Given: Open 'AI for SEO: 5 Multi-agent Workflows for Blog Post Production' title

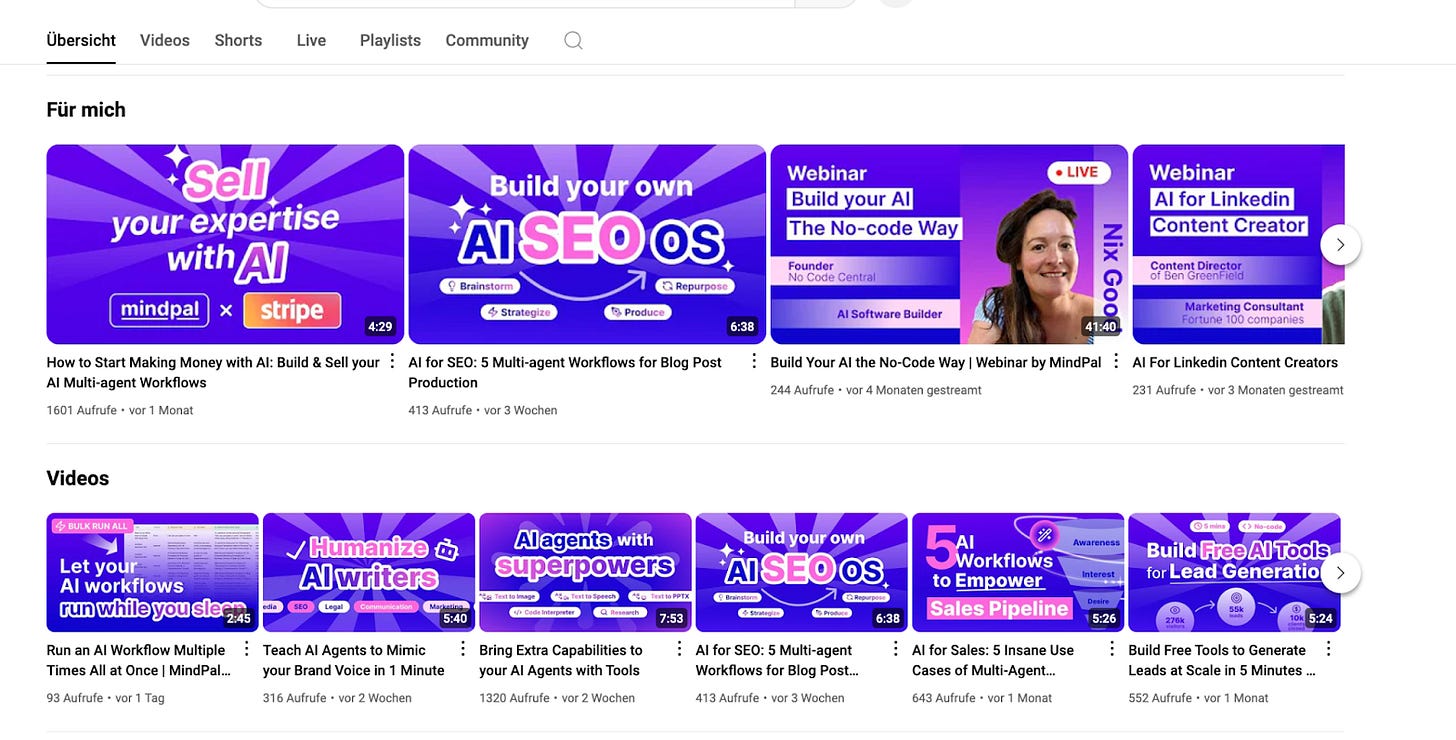Looking at the screenshot, I should tap(565, 372).
